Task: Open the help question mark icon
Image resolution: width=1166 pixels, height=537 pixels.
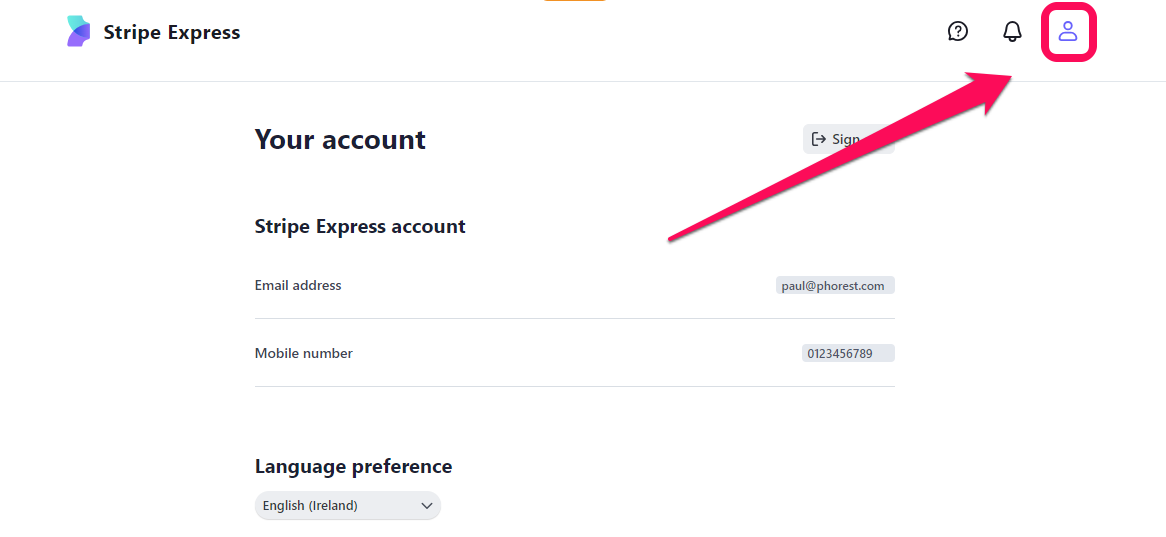Action: [958, 31]
